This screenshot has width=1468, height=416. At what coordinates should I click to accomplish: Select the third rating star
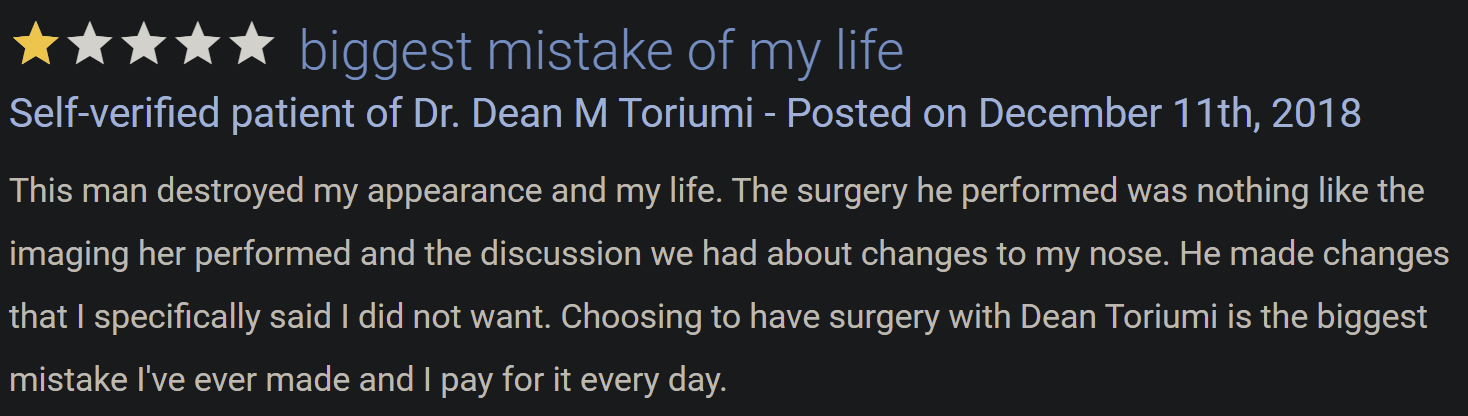[143, 45]
